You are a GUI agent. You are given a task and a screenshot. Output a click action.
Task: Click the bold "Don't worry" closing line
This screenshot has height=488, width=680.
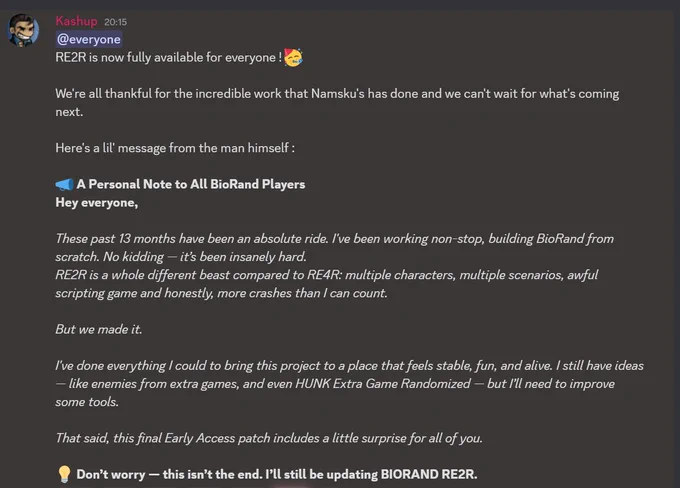pos(277,474)
